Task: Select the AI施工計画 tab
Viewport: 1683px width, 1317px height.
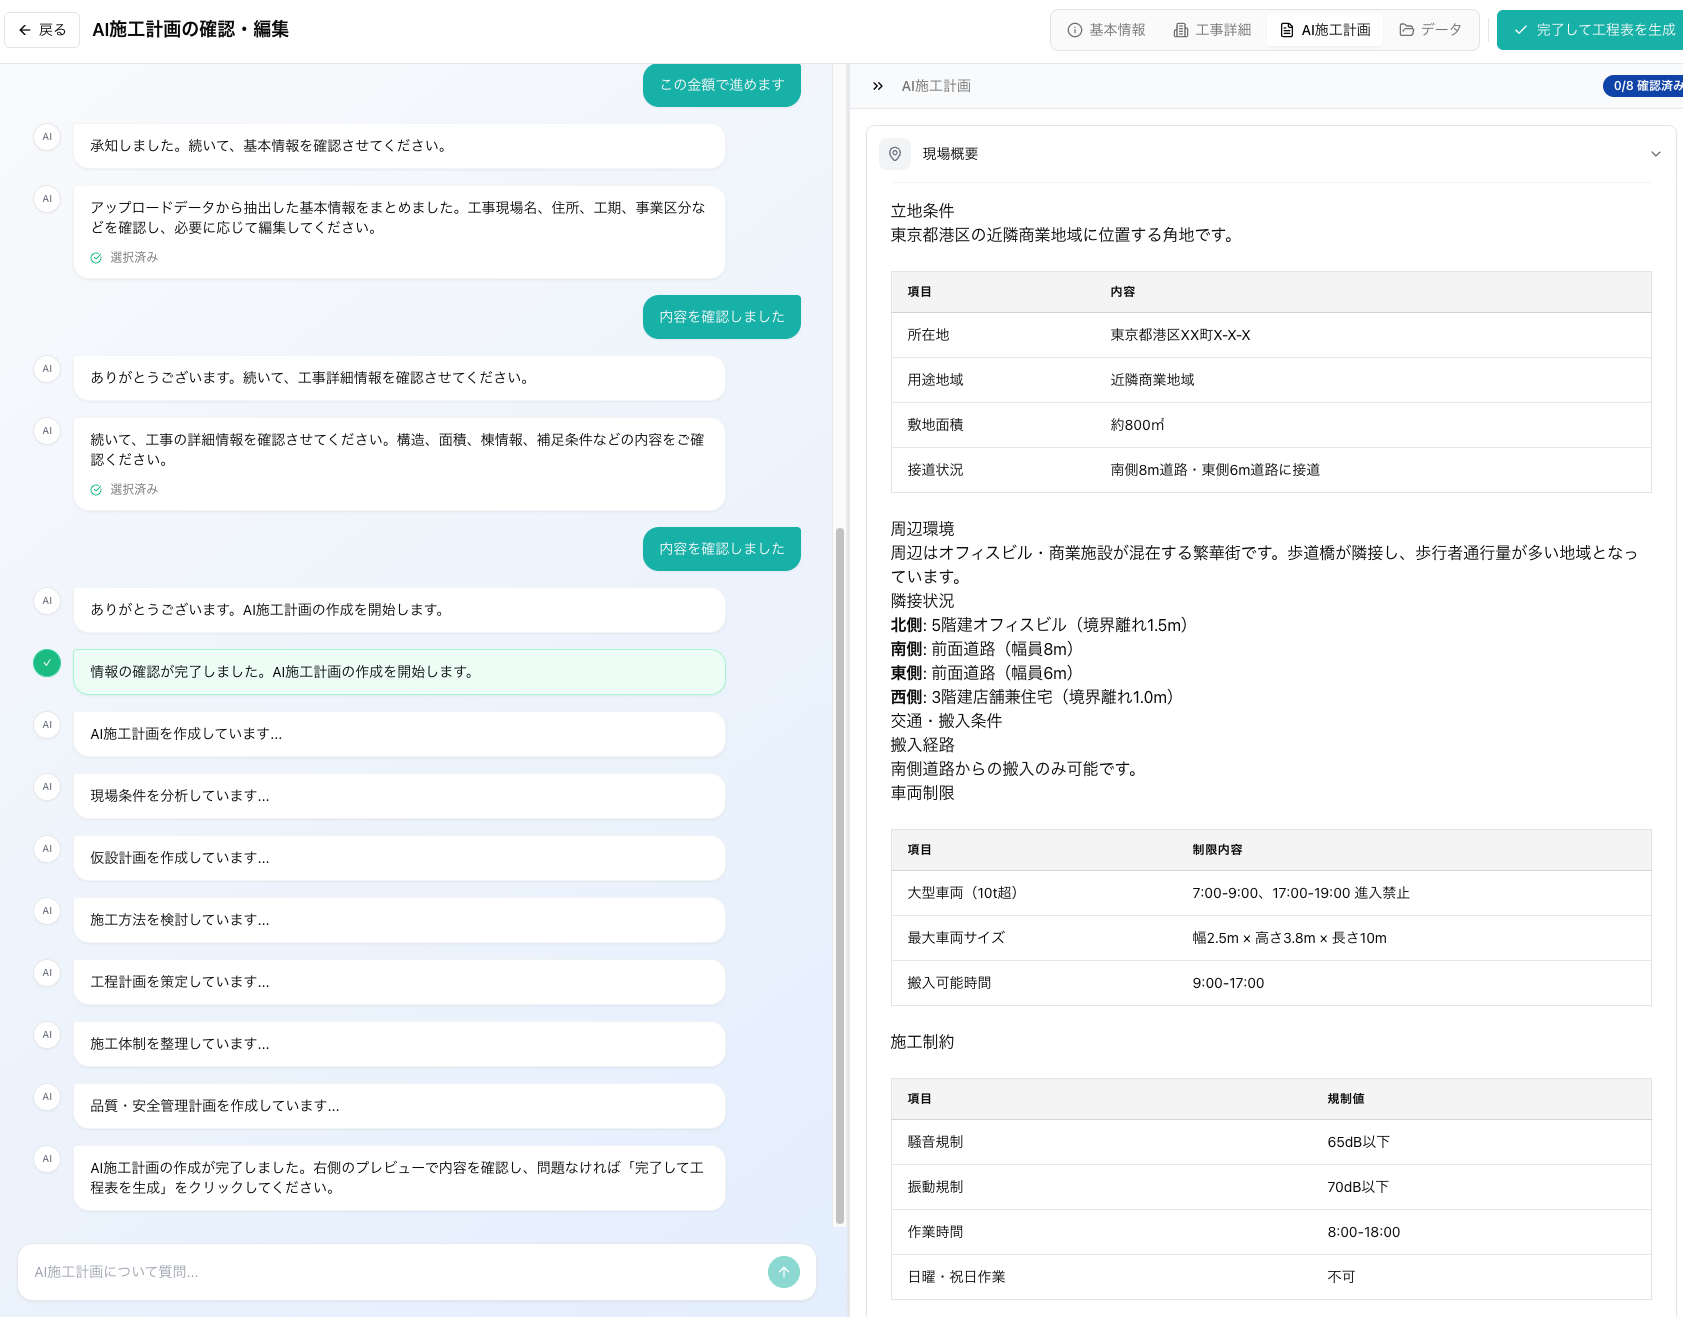Action: pos(1325,29)
